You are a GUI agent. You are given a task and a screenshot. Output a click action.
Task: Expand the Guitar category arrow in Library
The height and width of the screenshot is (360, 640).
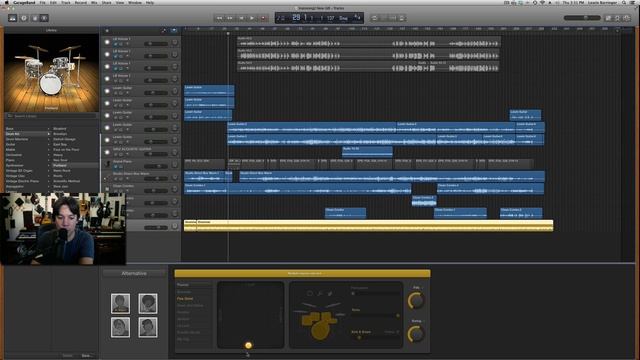49,144
